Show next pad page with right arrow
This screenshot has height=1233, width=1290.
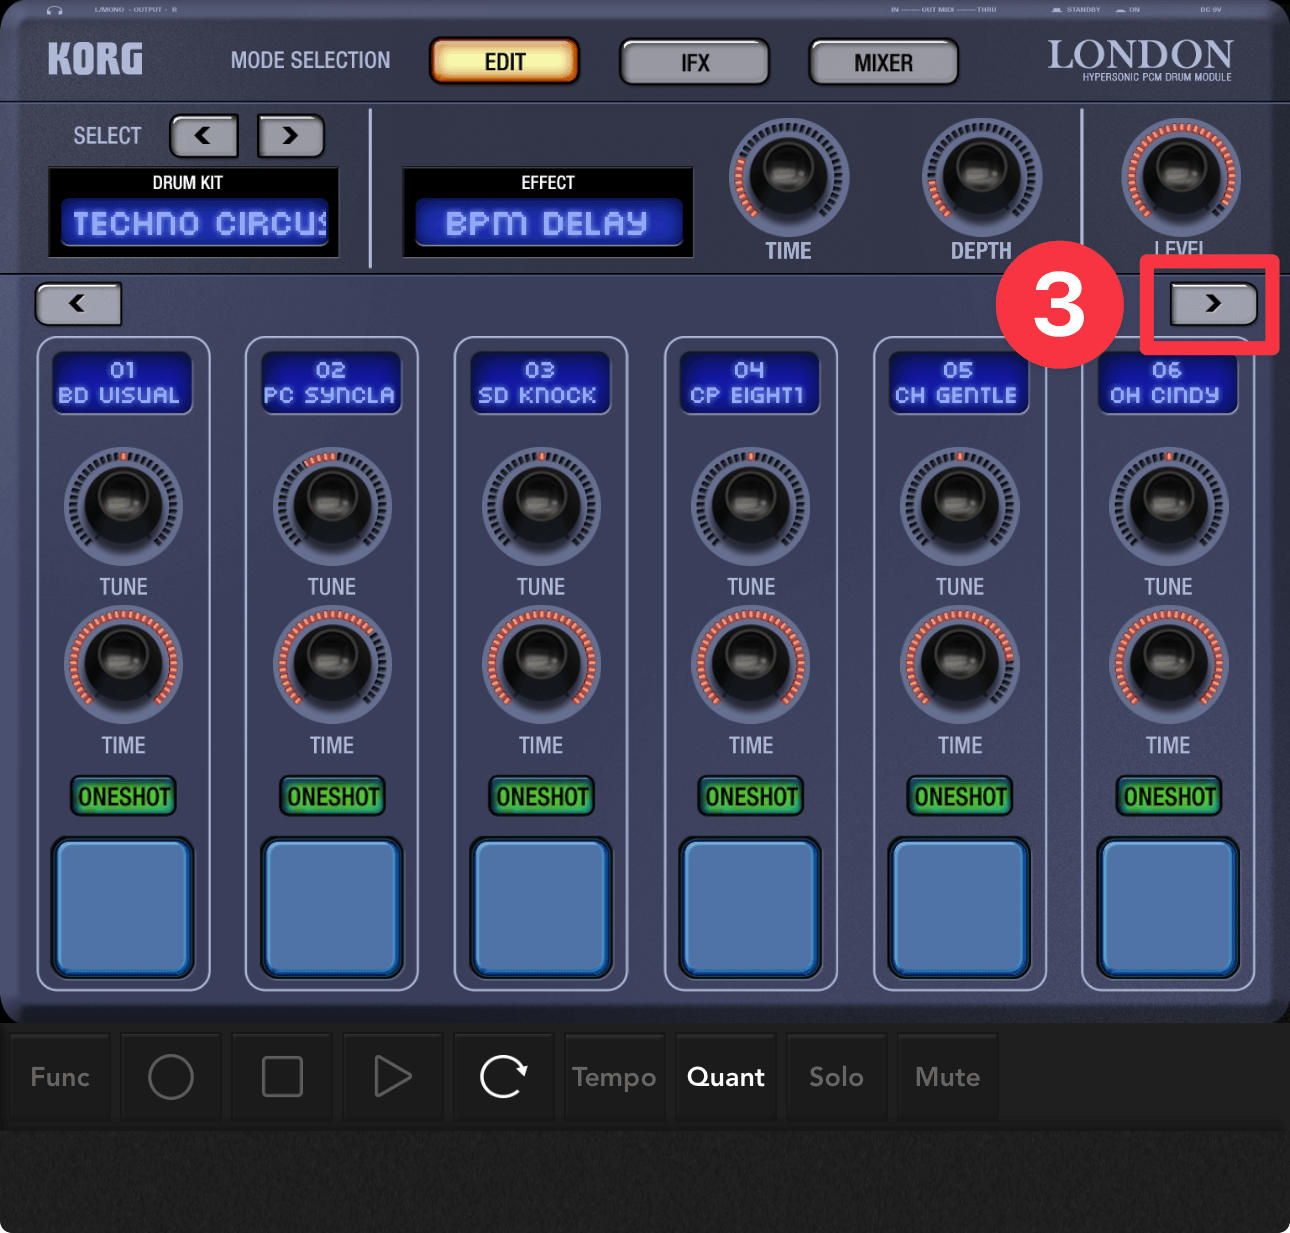(1213, 304)
